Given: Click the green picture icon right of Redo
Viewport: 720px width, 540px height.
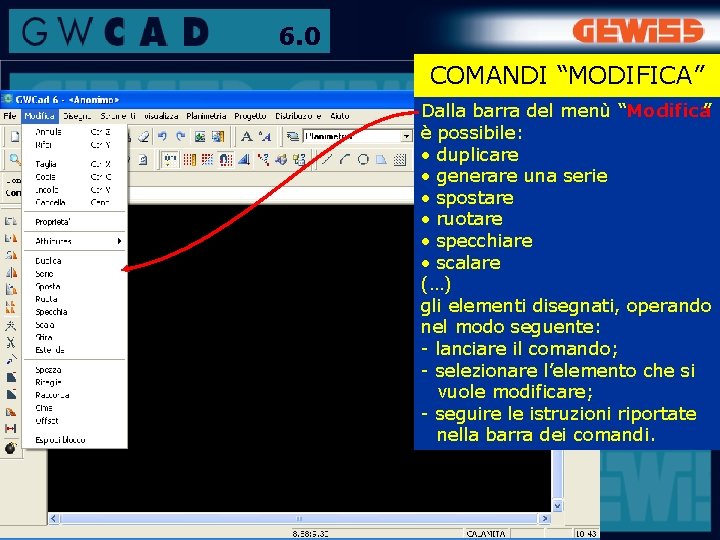Looking at the screenshot, I should (x=200, y=136).
